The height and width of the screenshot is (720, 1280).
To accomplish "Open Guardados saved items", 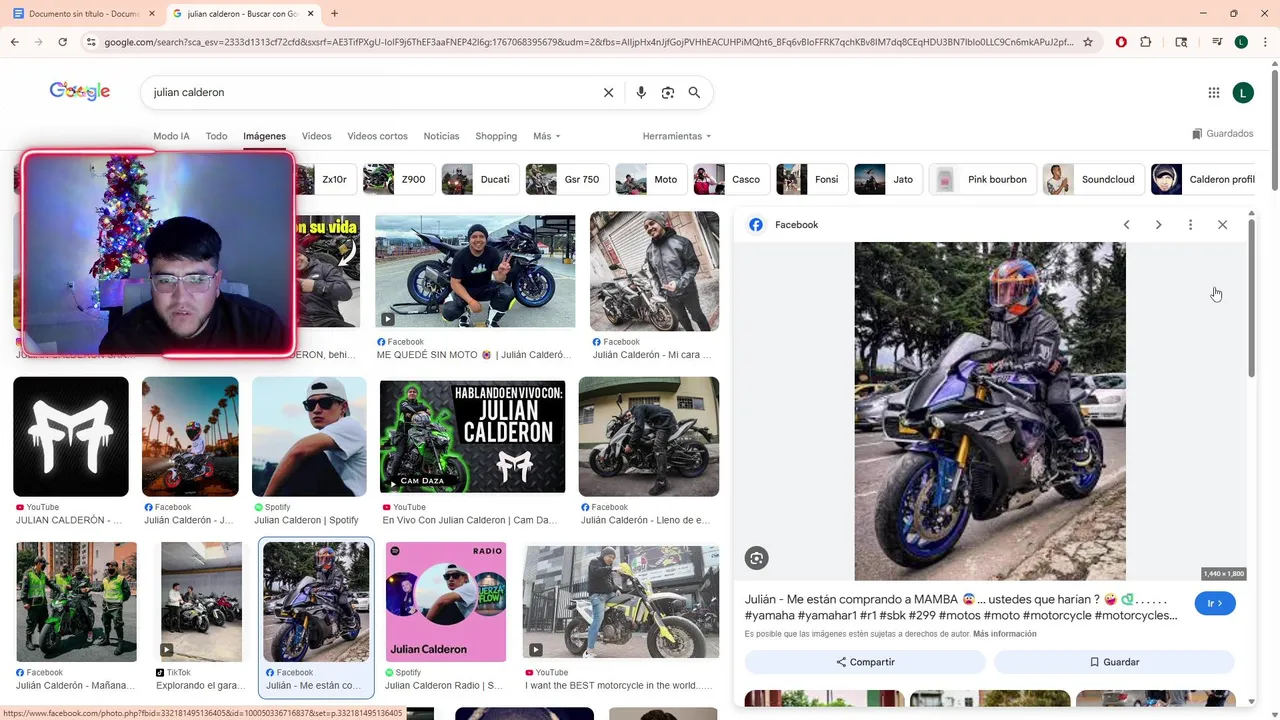I will tap(1222, 134).
